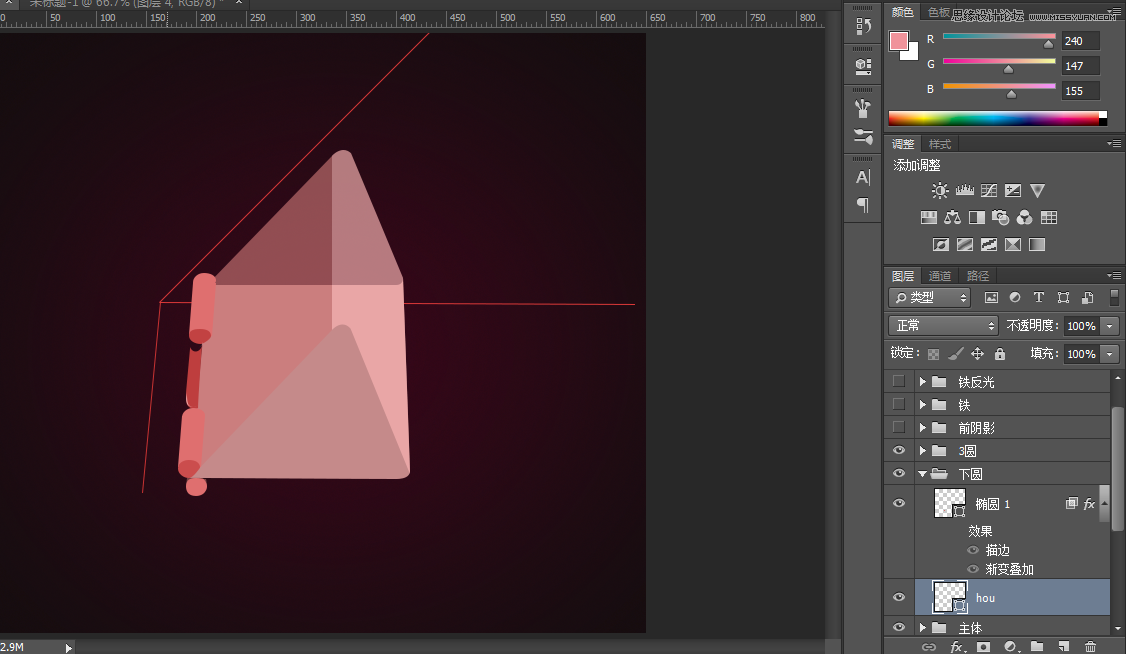Add a Levels adjustment
1126x654 pixels.
pyautogui.click(x=964, y=190)
